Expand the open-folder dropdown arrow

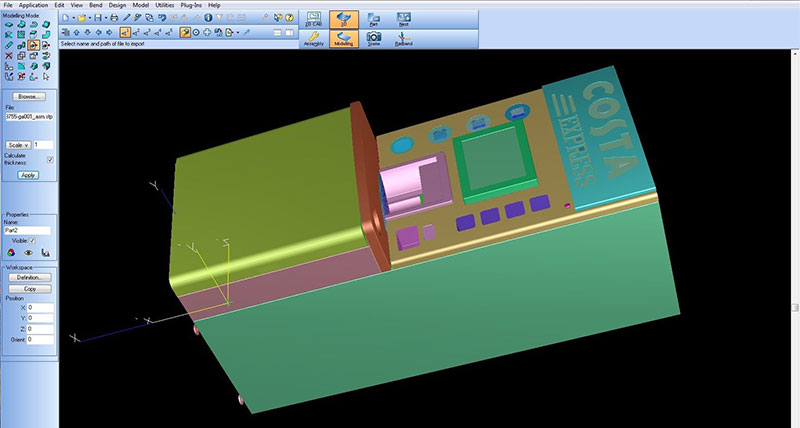(x=89, y=18)
